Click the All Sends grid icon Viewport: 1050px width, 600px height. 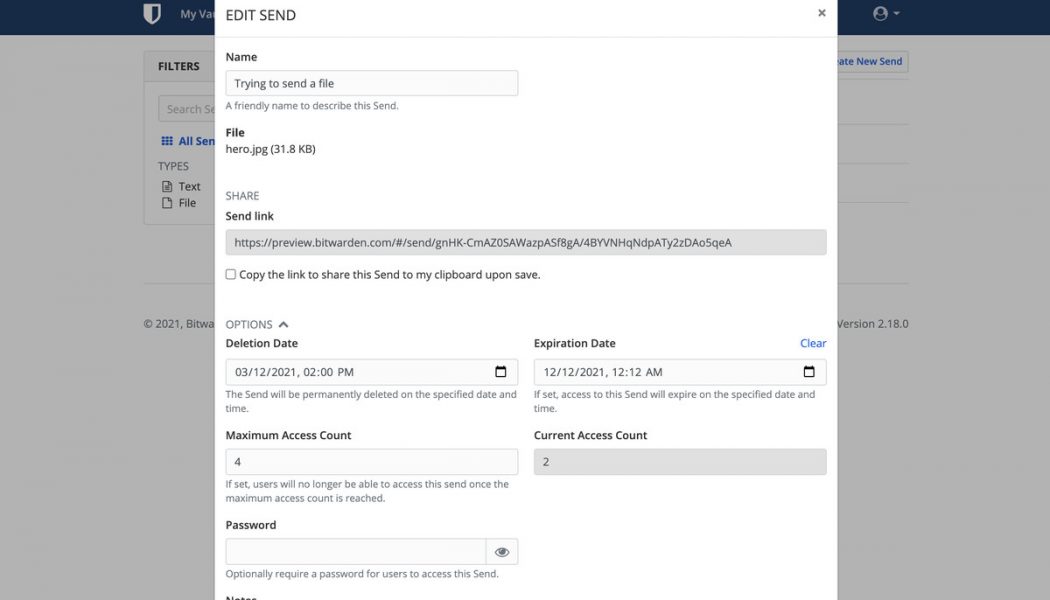point(167,141)
